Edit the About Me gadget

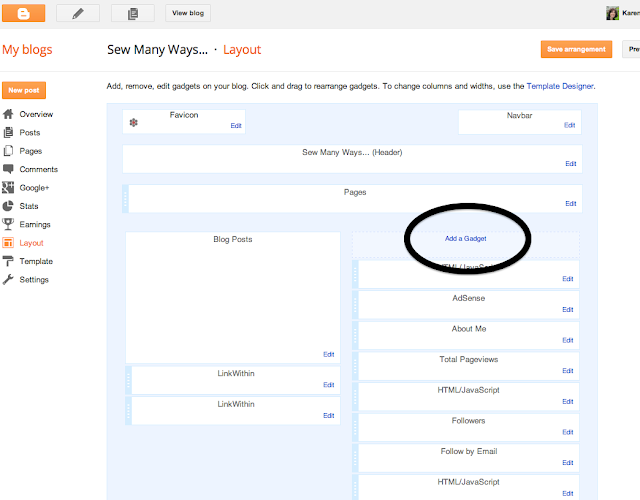(x=568, y=340)
